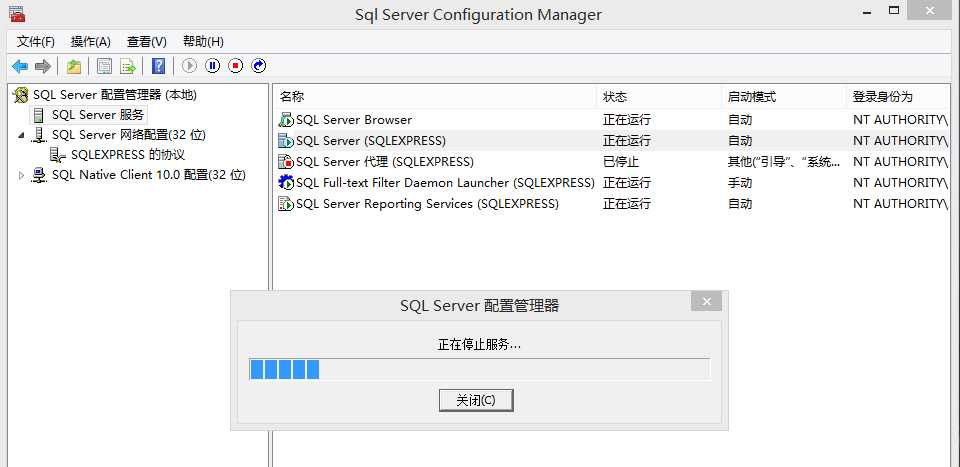The width and height of the screenshot is (960, 467).
Task: Sort by the 登录身份为 column header
Action: [898, 97]
